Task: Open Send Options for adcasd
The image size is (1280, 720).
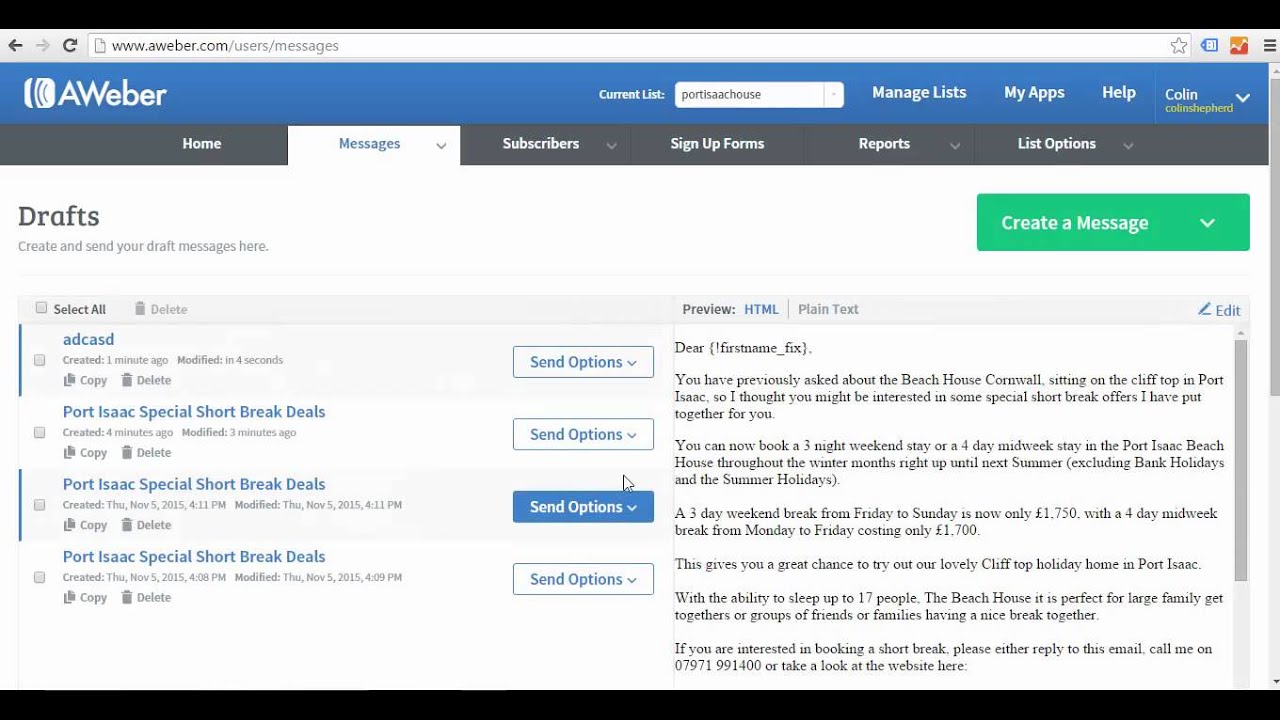Action: click(x=583, y=362)
